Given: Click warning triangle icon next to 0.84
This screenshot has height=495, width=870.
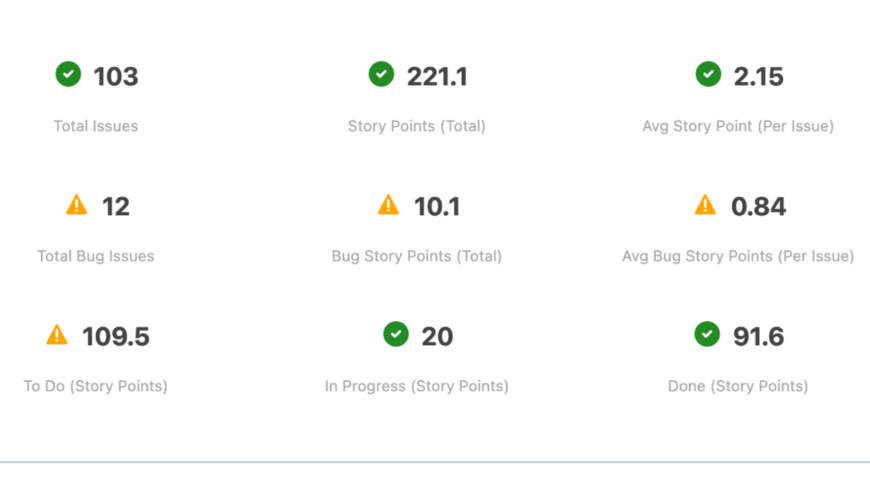Looking at the screenshot, I should (705, 205).
